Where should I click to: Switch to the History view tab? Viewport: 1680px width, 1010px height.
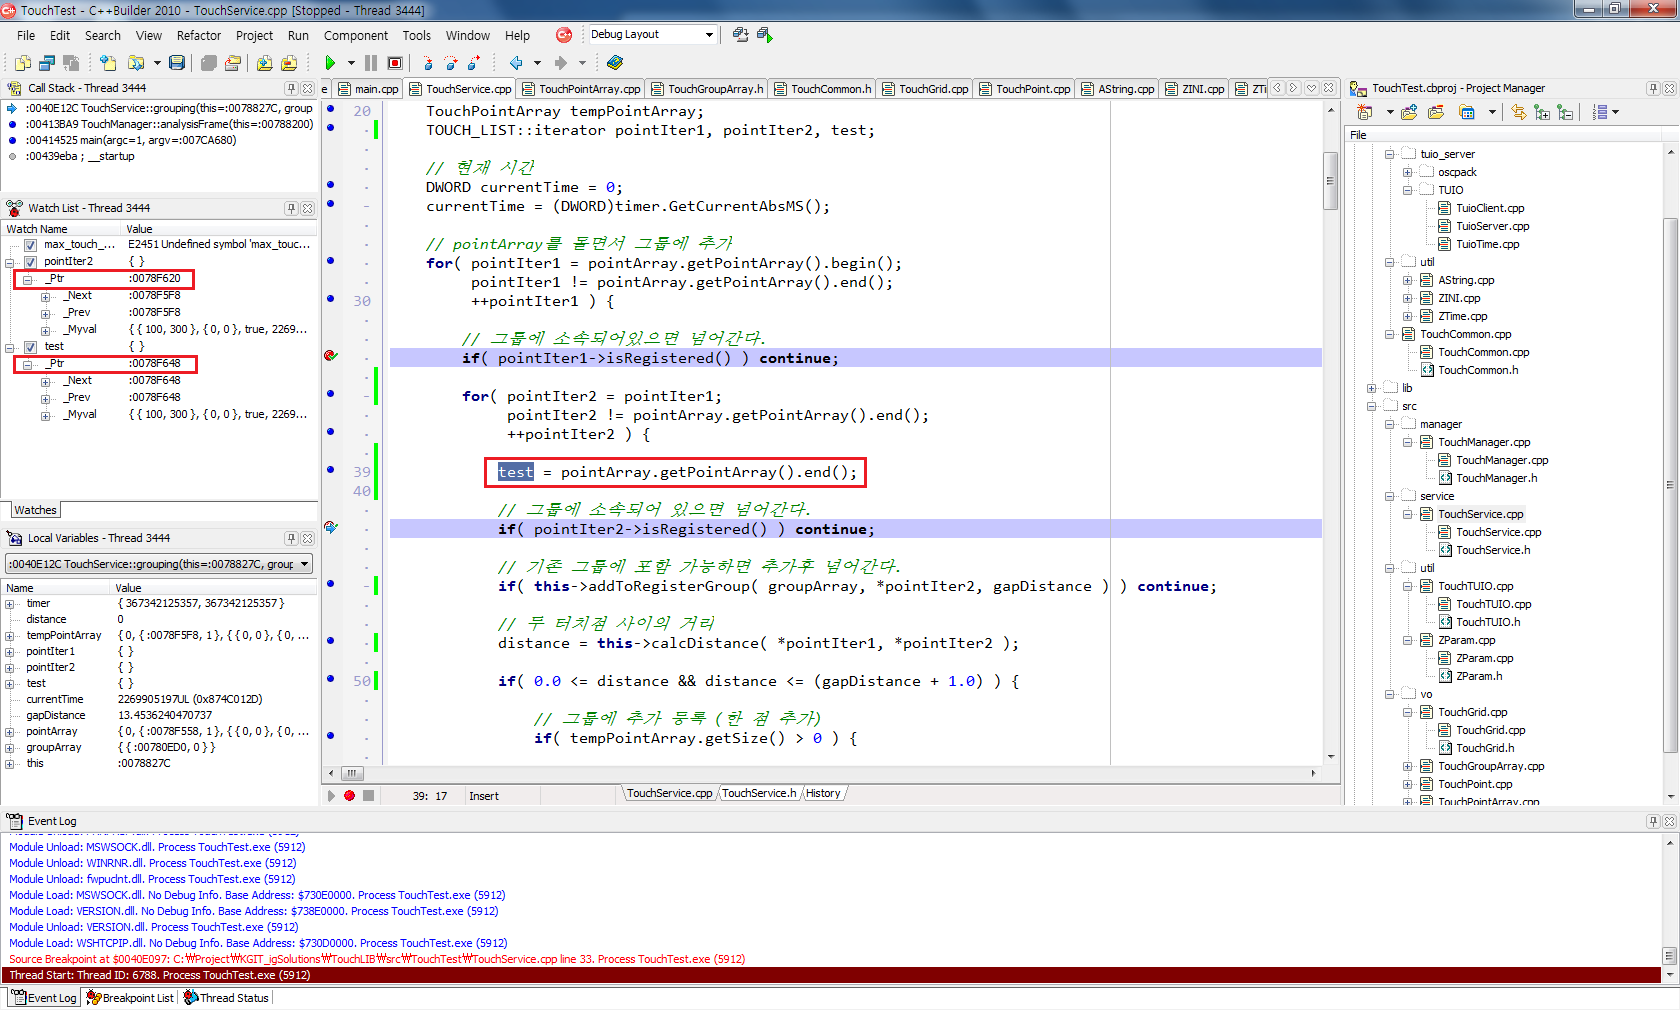pyautogui.click(x=823, y=793)
